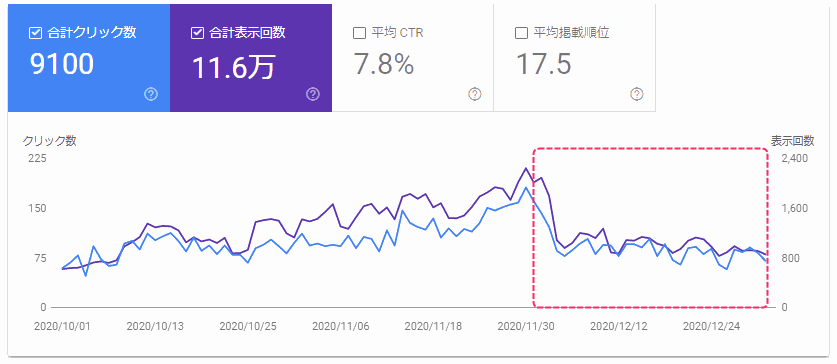Click the 9100 total clicks value
This screenshot has height=364, width=837.
[x=61, y=64]
